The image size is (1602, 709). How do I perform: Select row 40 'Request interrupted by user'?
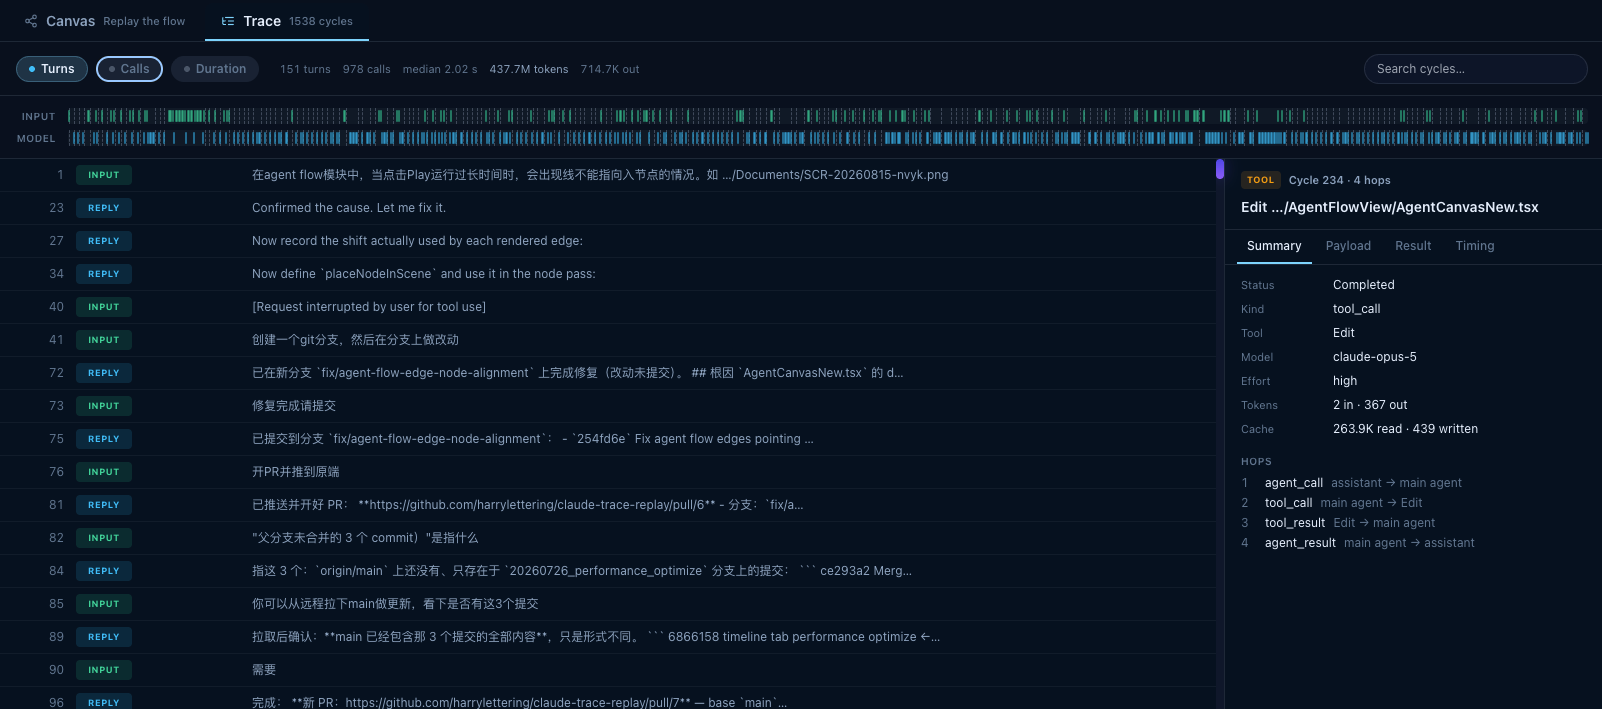pyautogui.click(x=608, y=307)
